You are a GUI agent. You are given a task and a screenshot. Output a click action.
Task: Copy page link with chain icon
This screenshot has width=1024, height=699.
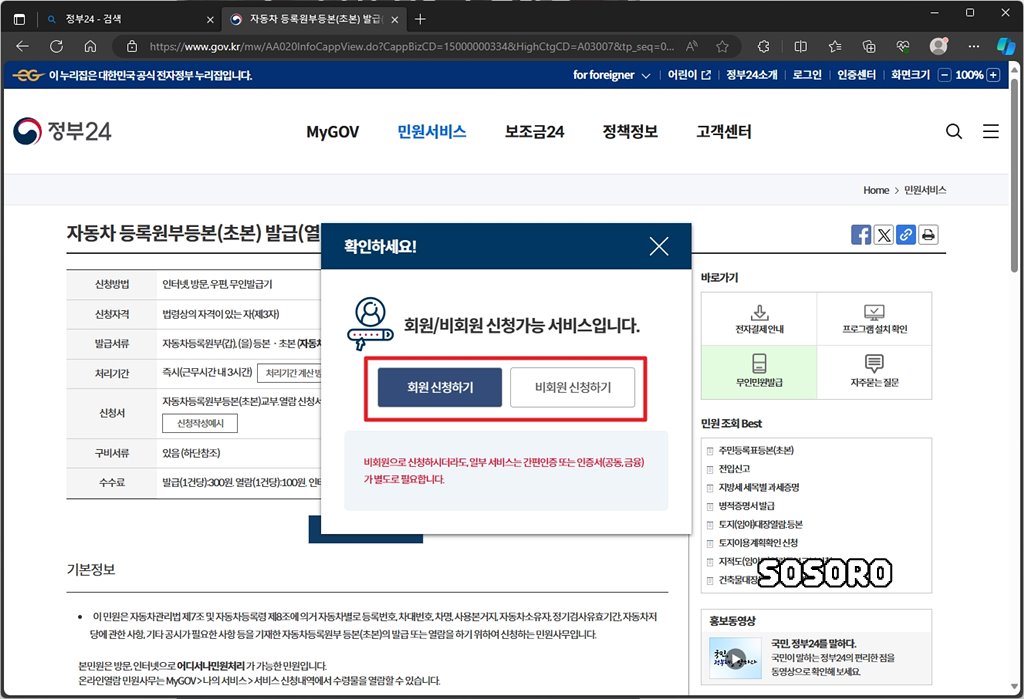(906, 235)
